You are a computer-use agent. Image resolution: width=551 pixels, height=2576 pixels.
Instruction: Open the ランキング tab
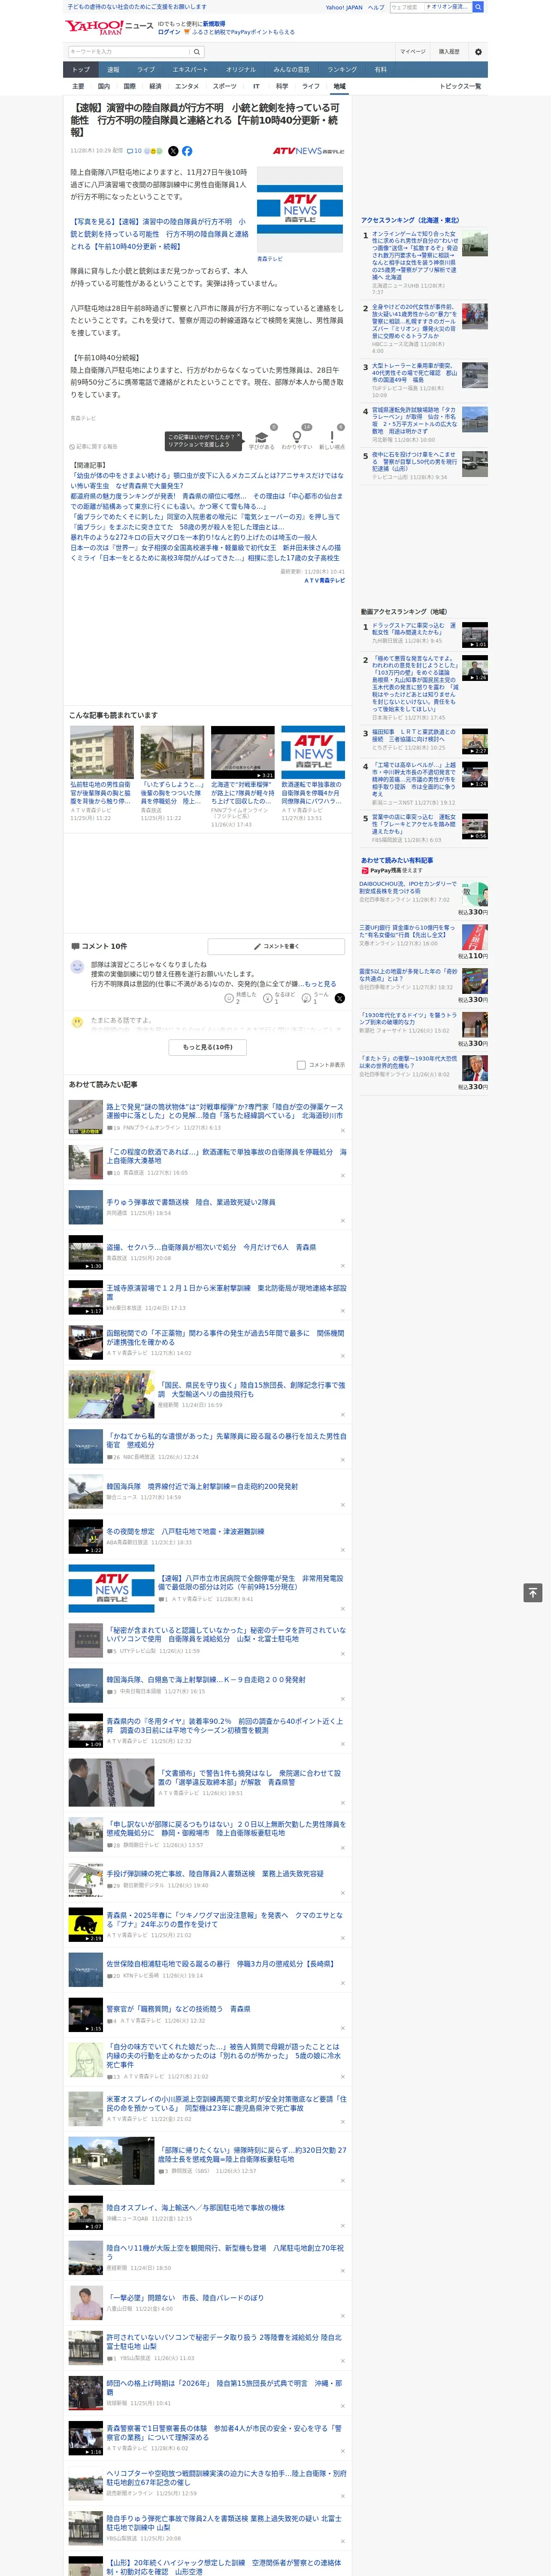(x=342, y=70)
